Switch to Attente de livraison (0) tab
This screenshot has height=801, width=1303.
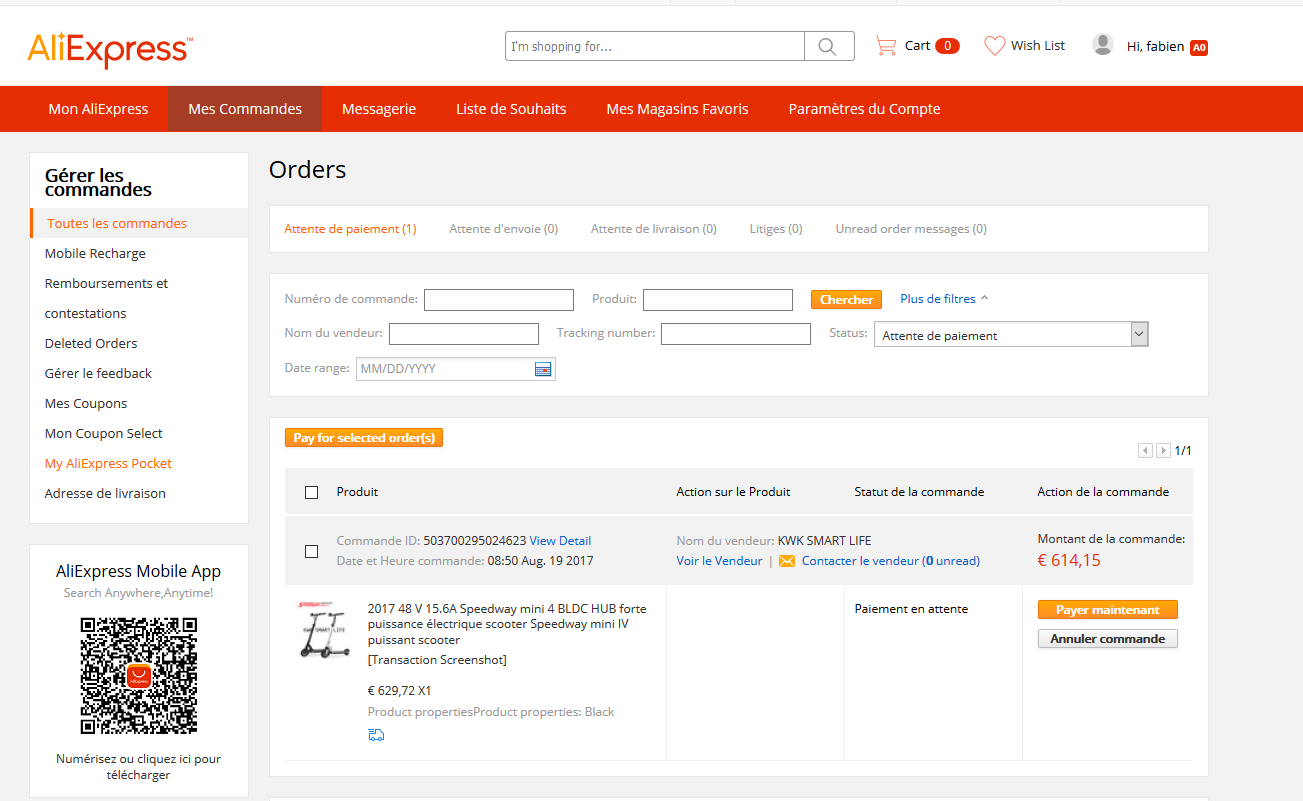point(653,229)
